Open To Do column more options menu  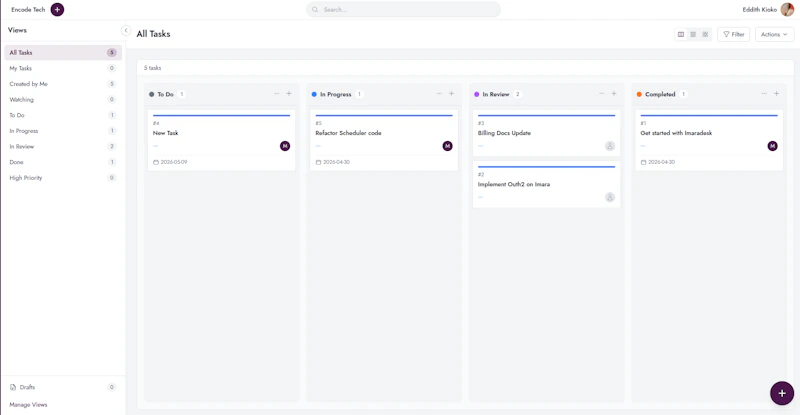277,94
